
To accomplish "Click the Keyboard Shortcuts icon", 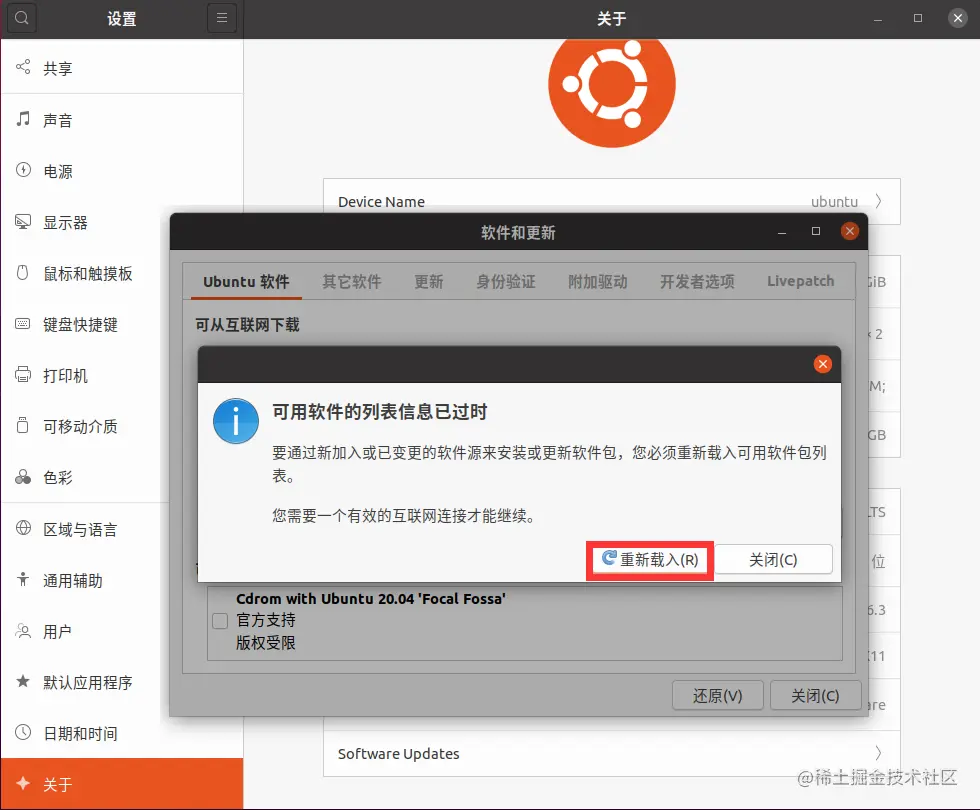I will pos(22,324).
